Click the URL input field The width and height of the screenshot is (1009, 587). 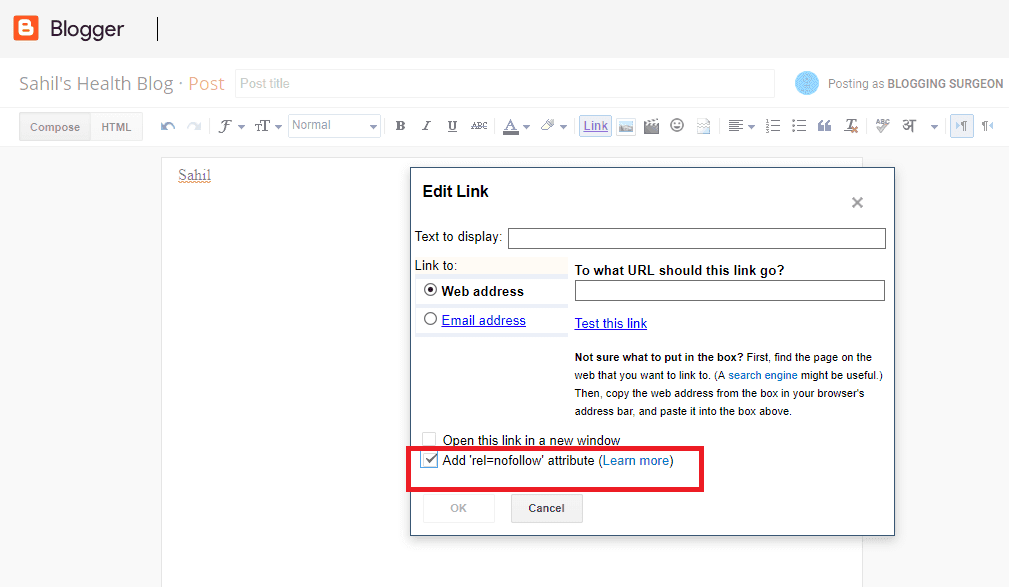[x=730, y=290]
